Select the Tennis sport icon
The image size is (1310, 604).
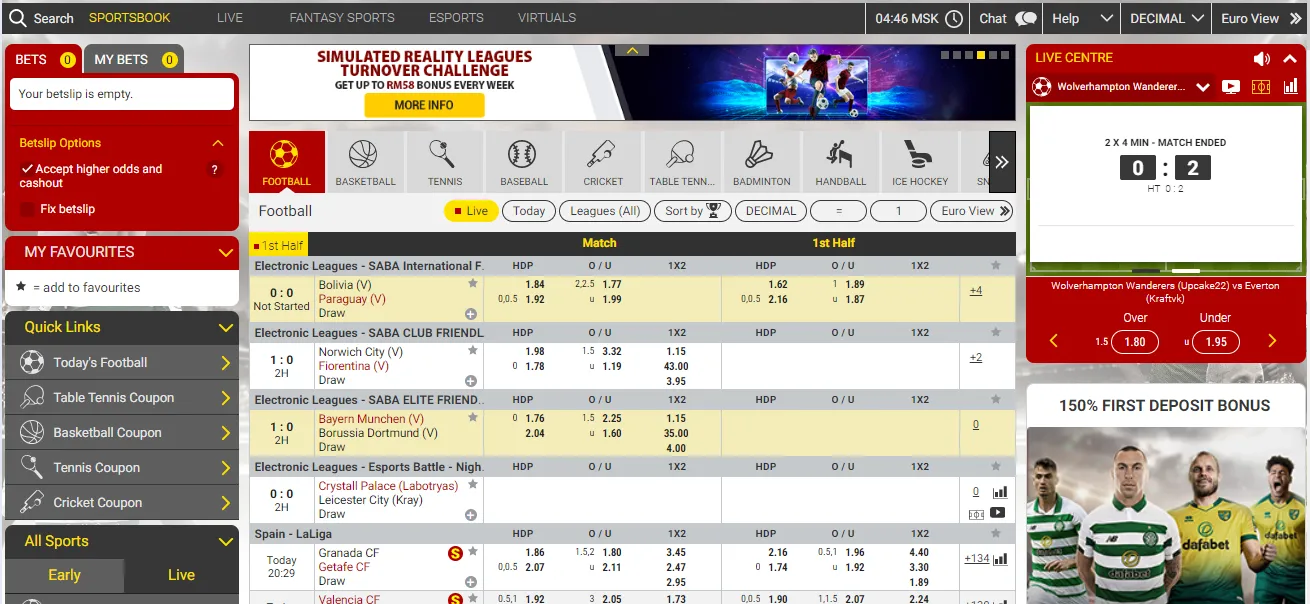coord(444,161)
